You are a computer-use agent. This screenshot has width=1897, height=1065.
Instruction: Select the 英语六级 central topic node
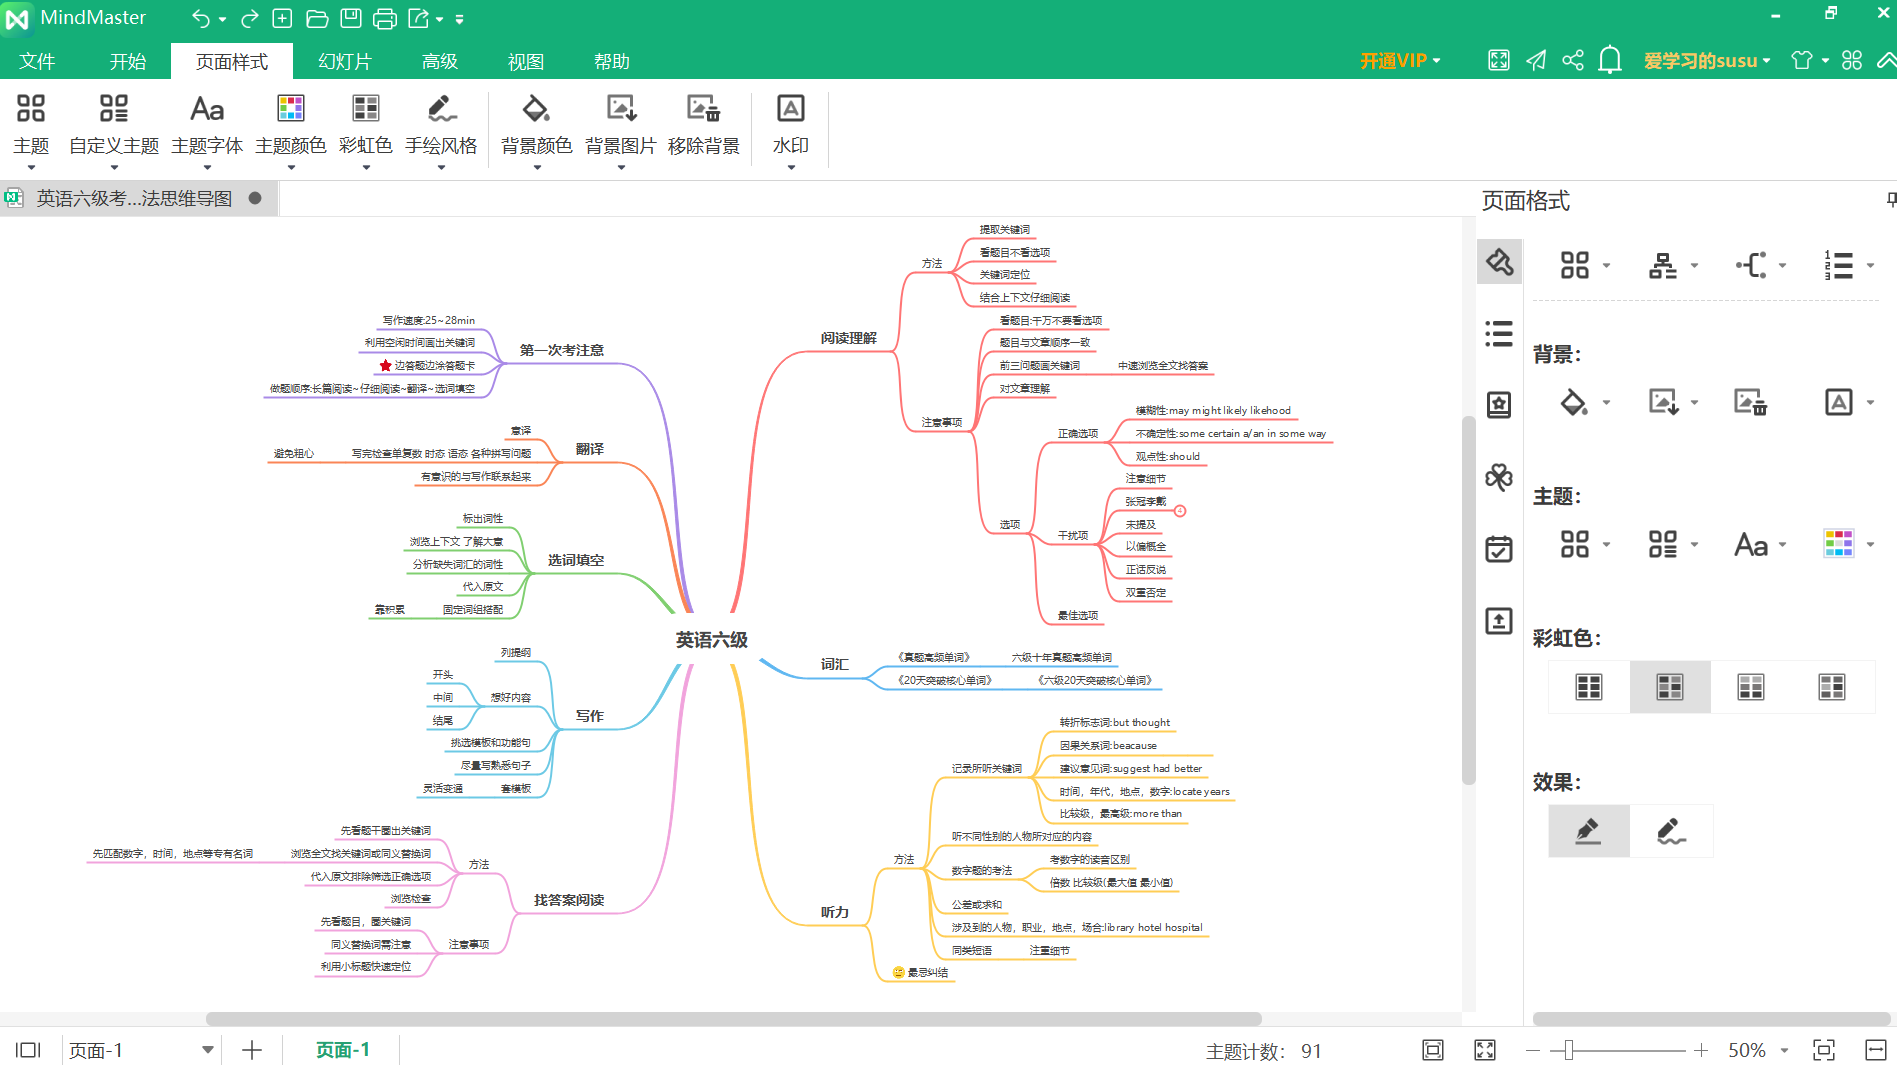tap(711, 640)
